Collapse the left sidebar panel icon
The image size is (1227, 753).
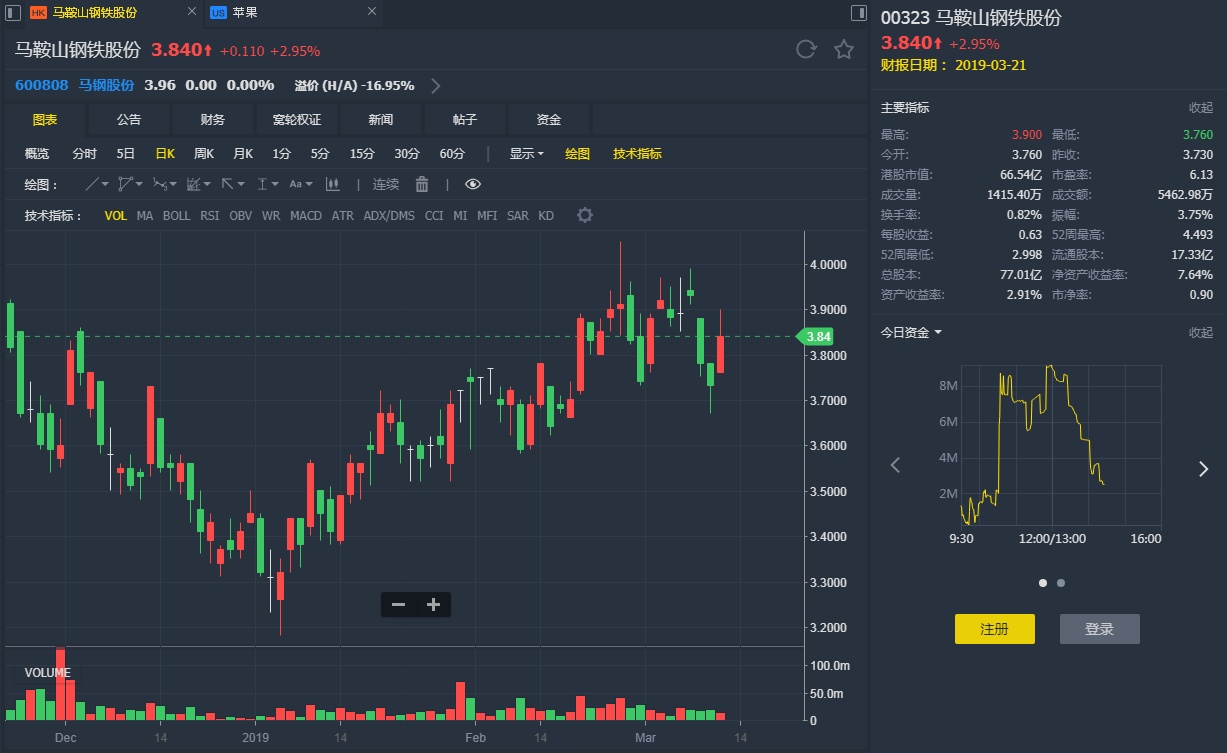[13, 13]
